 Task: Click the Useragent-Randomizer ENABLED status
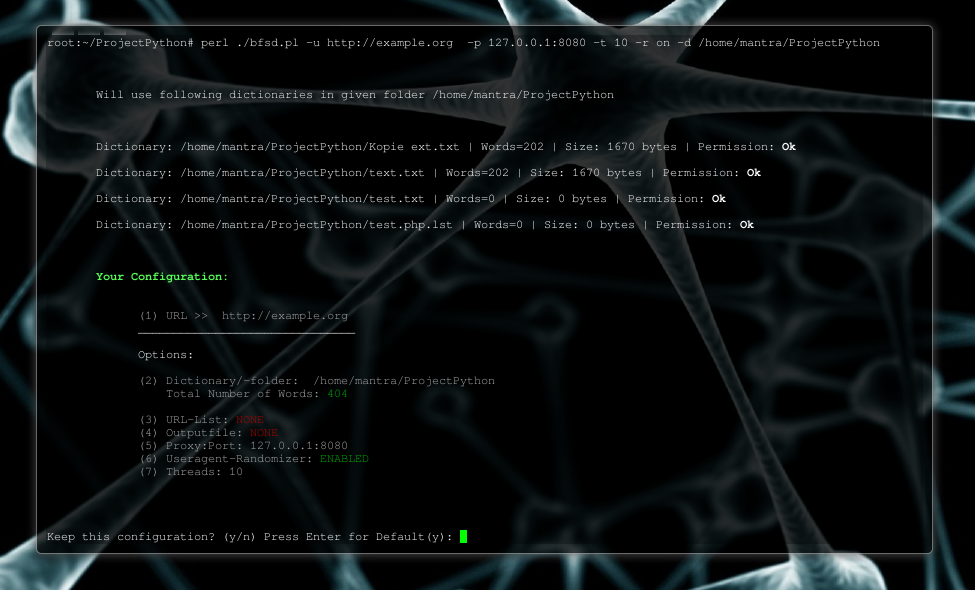coord(344,459)
